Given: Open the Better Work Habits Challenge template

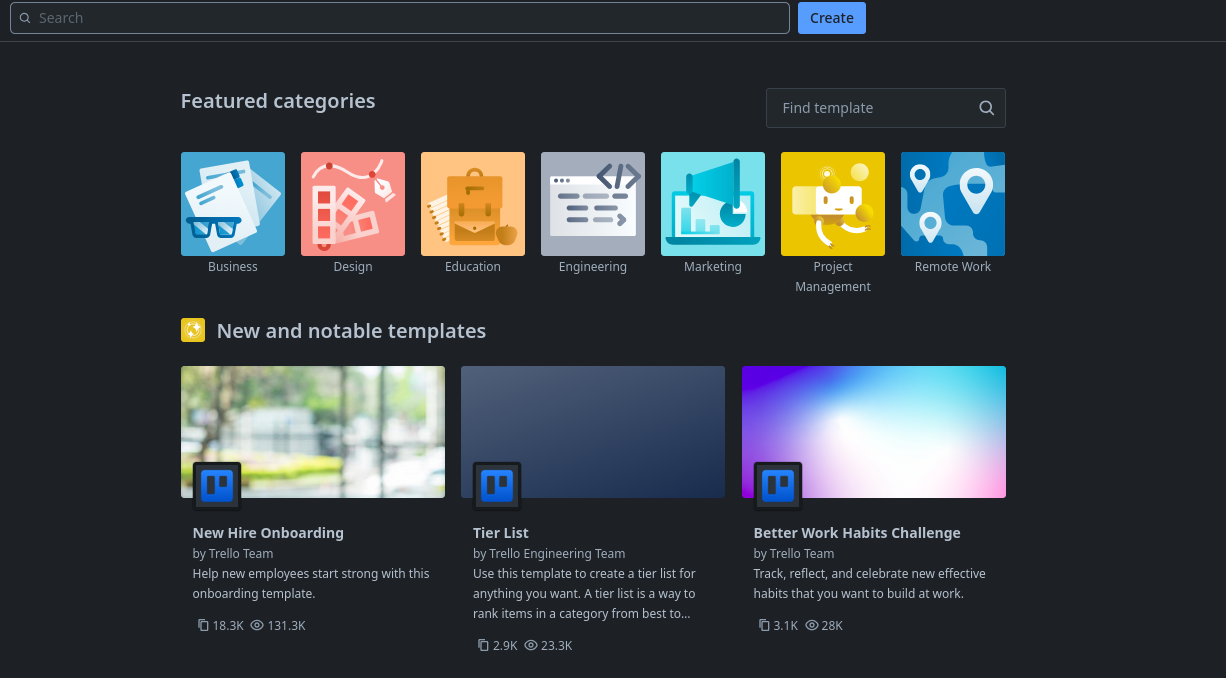Looking at the screenshot, I should pyautogui.click(x=856, y=532).
